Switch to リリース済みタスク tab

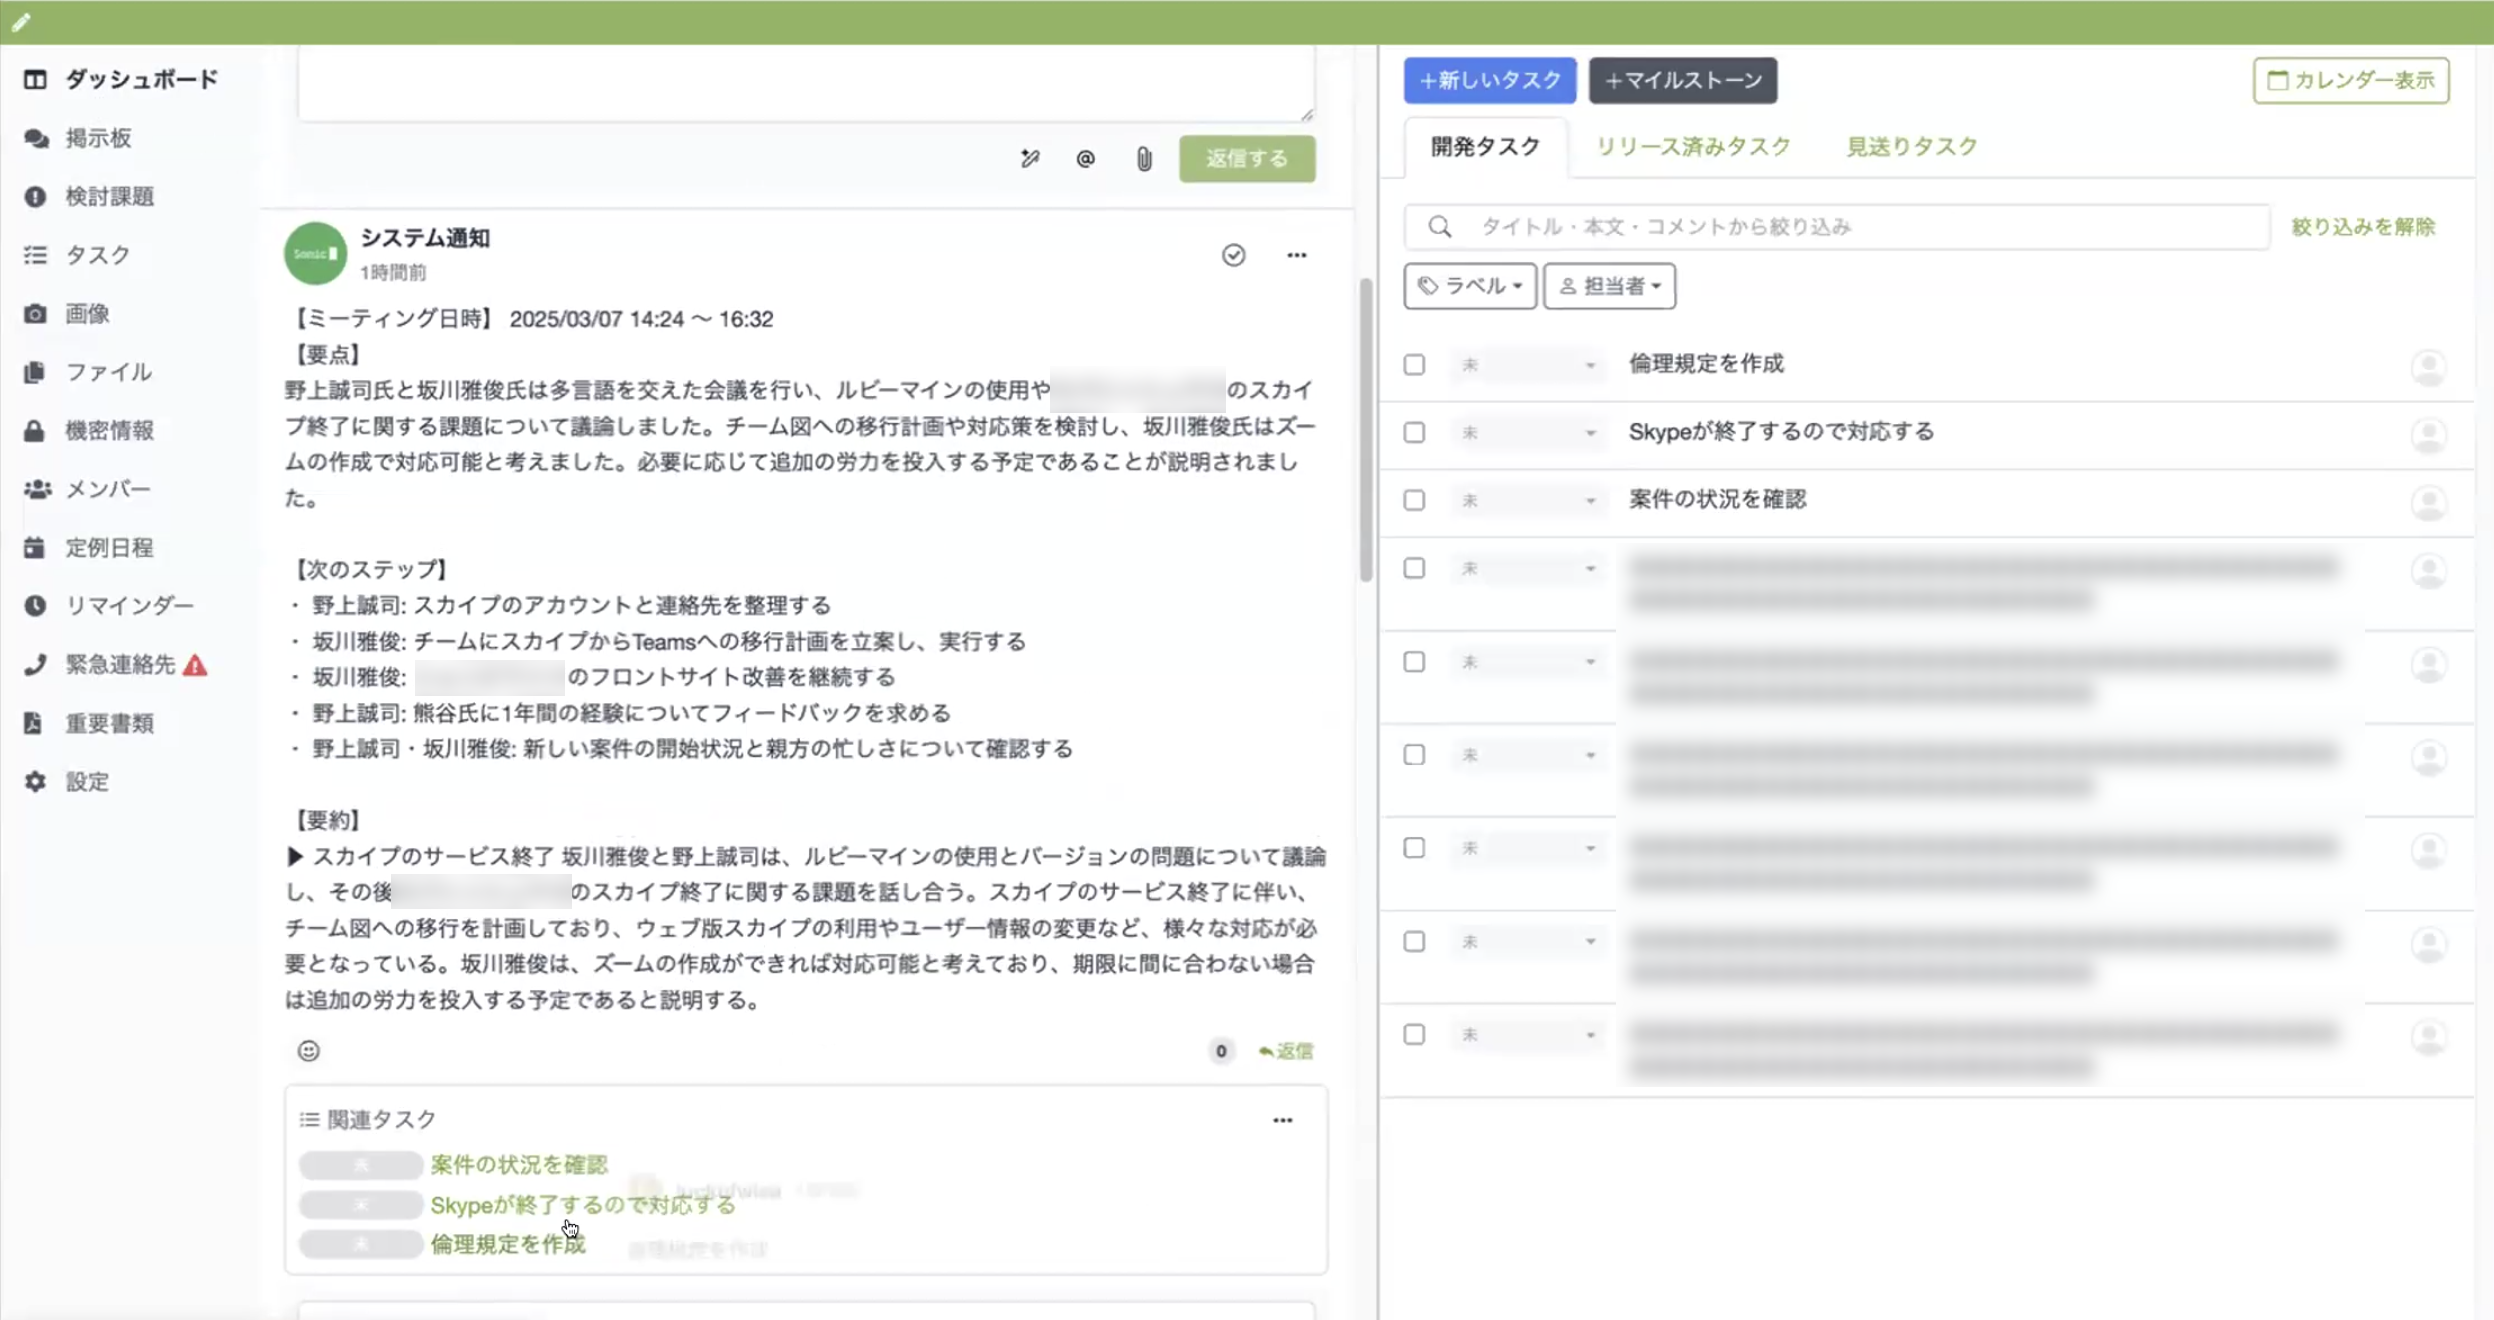point(1692,147)
